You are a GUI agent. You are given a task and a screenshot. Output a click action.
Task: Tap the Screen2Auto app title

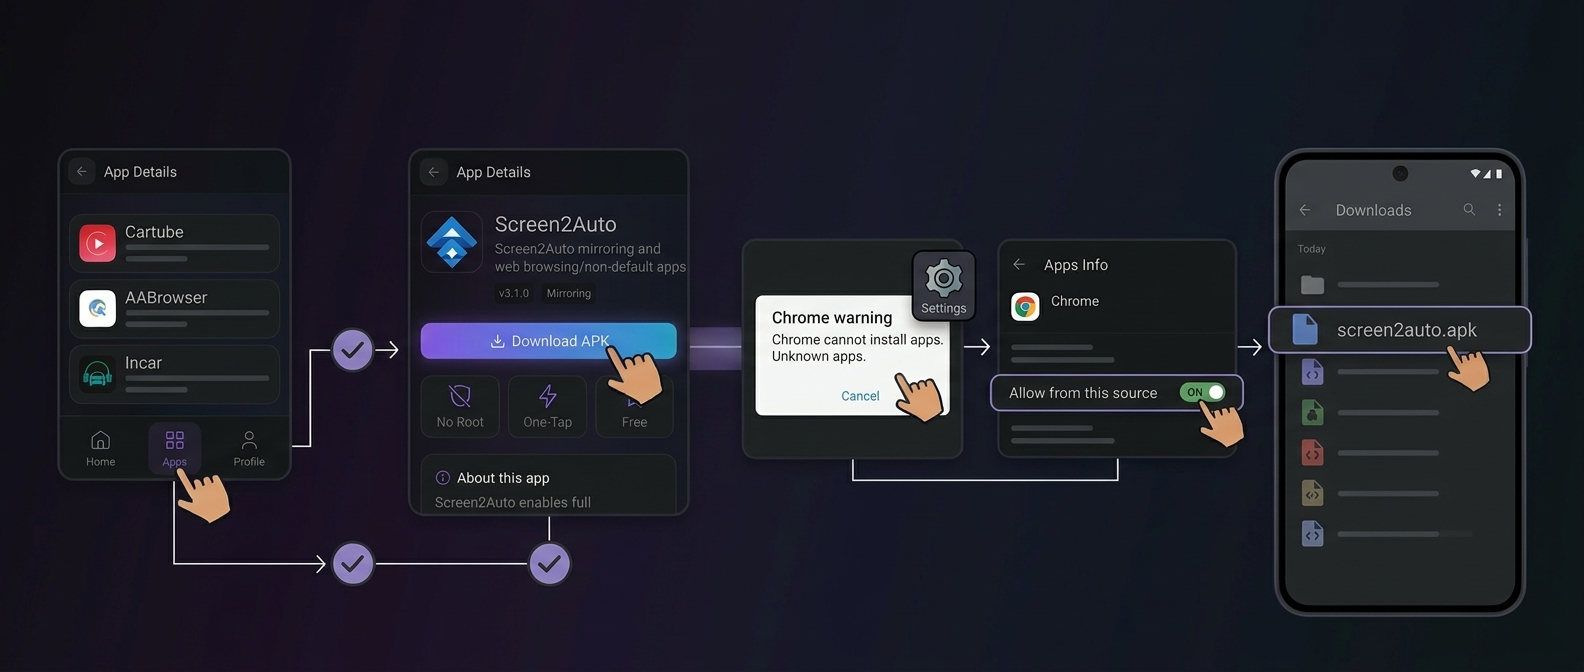click(555, 224)
